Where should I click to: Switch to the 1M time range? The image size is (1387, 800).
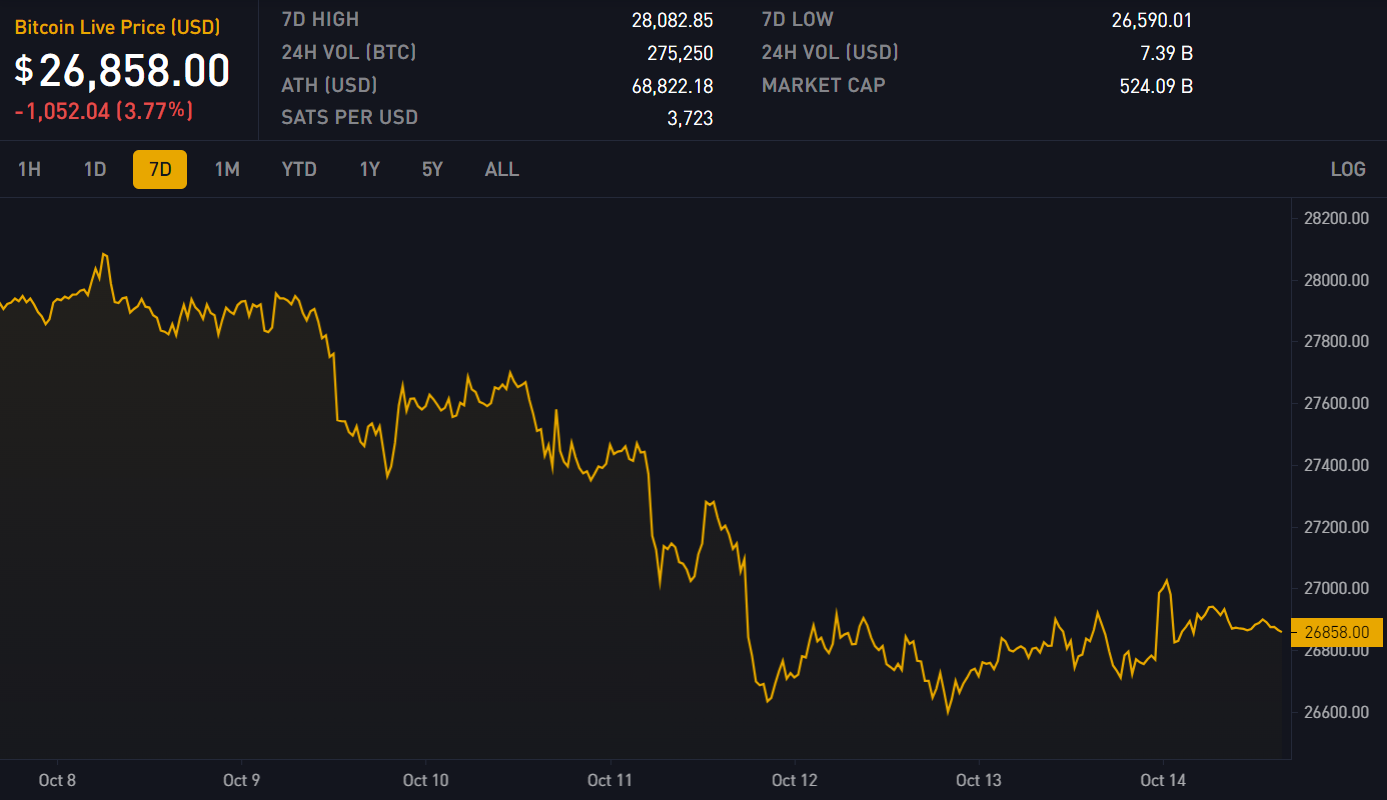(x=227, y=169)
